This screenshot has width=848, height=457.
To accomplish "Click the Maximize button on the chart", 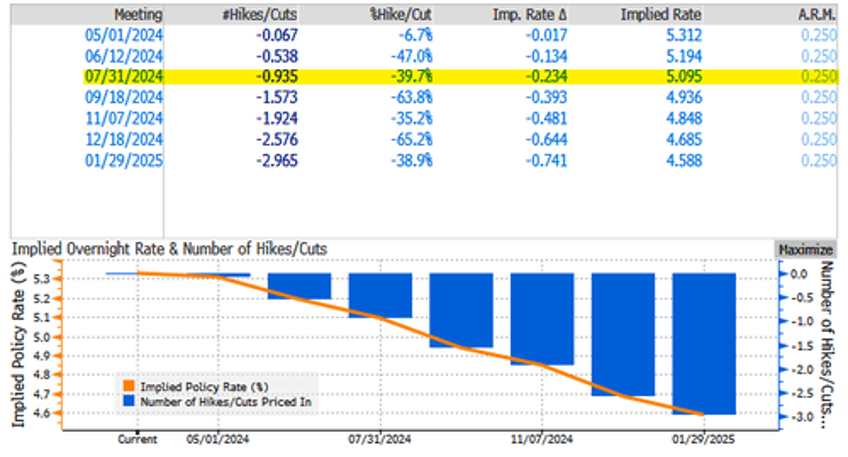I will coord(808,249).
